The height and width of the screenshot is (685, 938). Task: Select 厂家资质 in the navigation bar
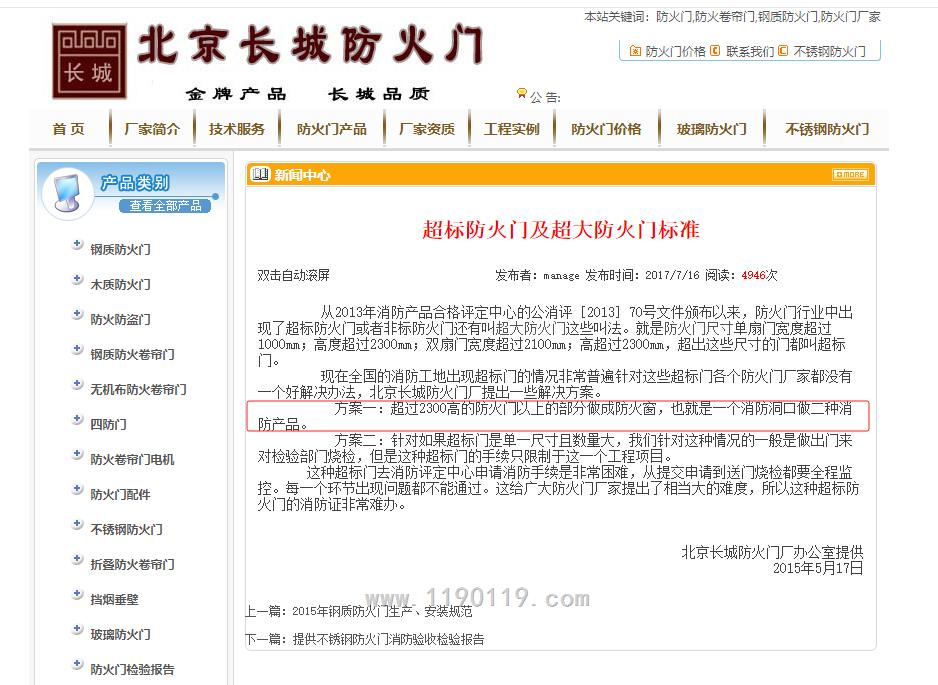pos(427,129)
